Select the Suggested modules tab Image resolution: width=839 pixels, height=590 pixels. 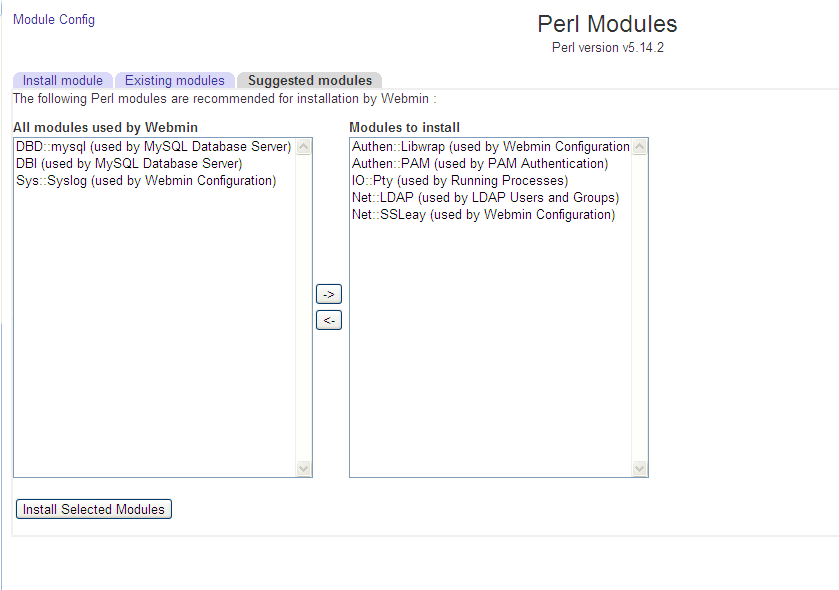pyautogui.click(x=310, y=80)
